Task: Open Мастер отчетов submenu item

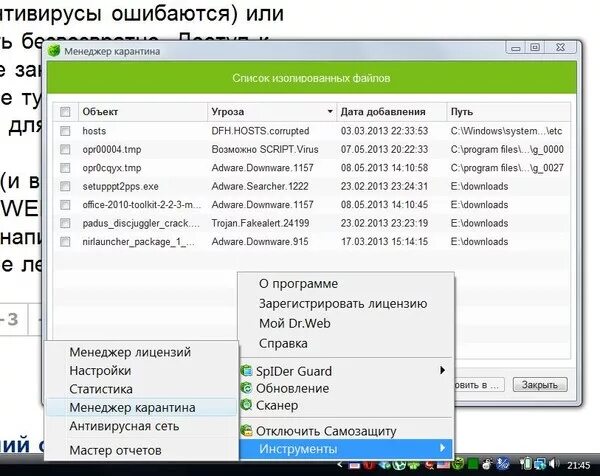Action: 116,450
